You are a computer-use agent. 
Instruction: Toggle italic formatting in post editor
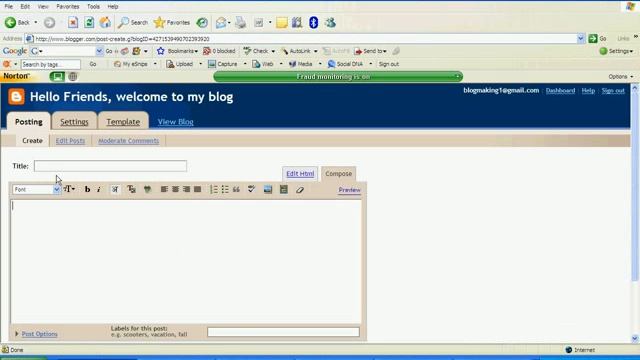[99, 189]
